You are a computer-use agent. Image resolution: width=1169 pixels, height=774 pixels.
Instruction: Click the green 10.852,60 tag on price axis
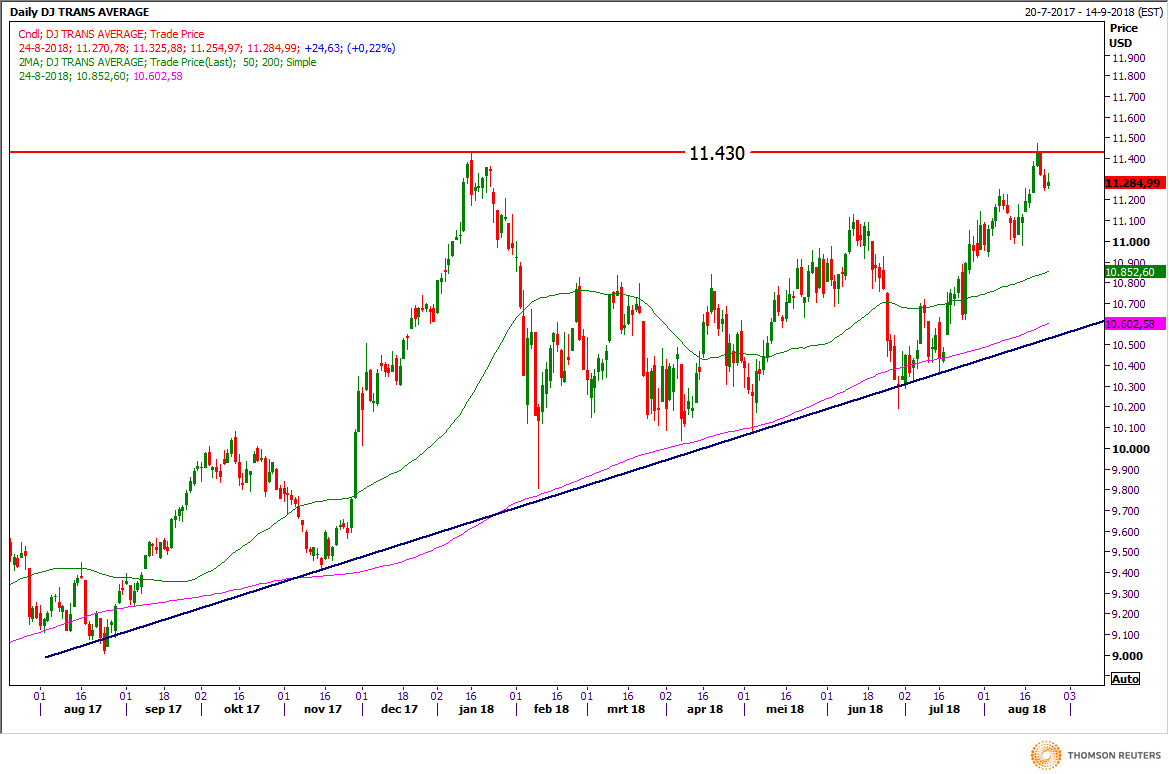1133,272
